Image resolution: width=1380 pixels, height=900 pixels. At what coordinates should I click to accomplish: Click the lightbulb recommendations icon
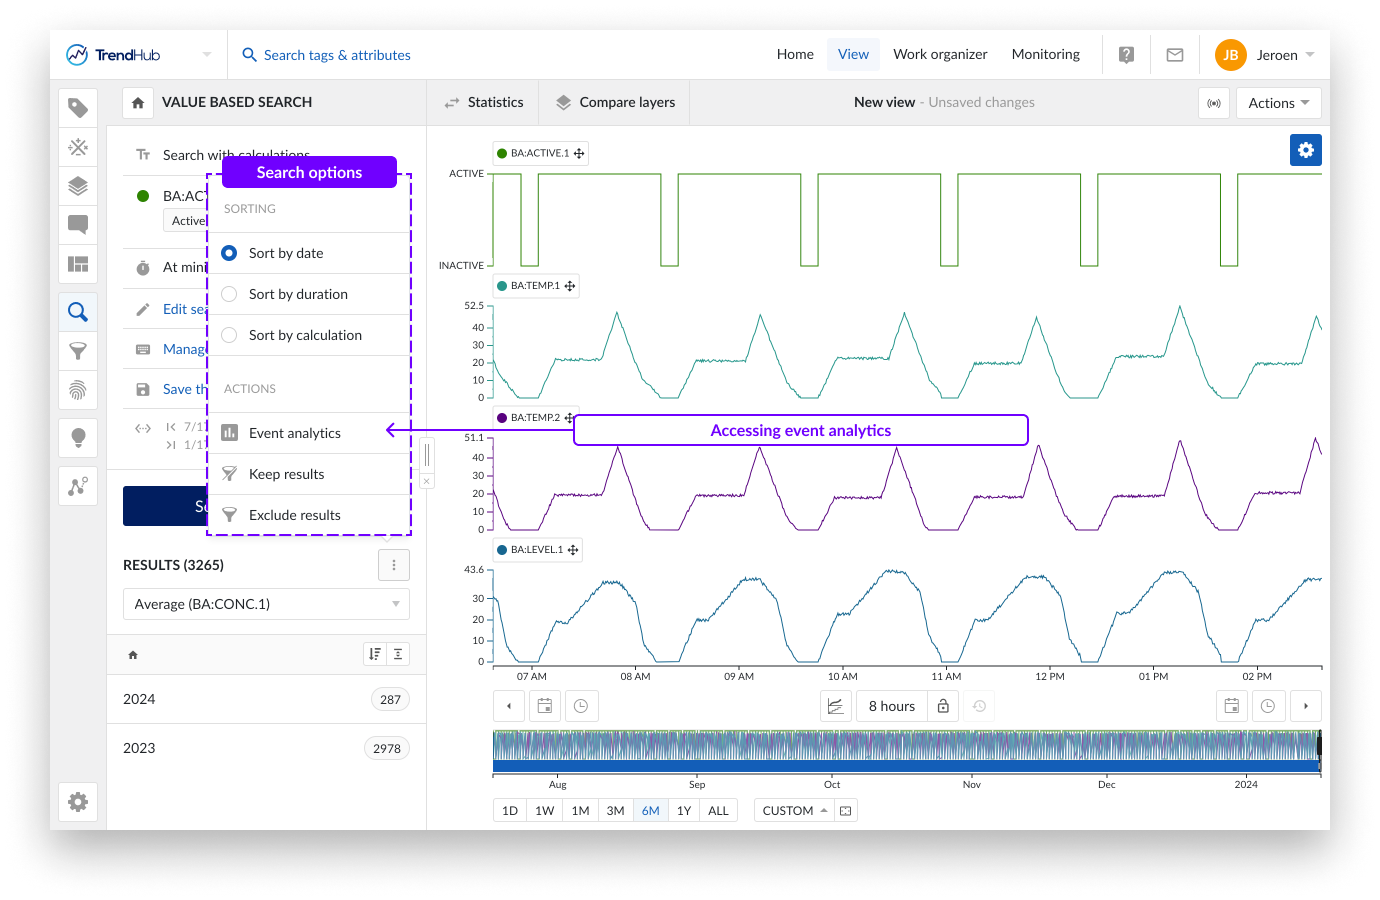coord(78,437)
